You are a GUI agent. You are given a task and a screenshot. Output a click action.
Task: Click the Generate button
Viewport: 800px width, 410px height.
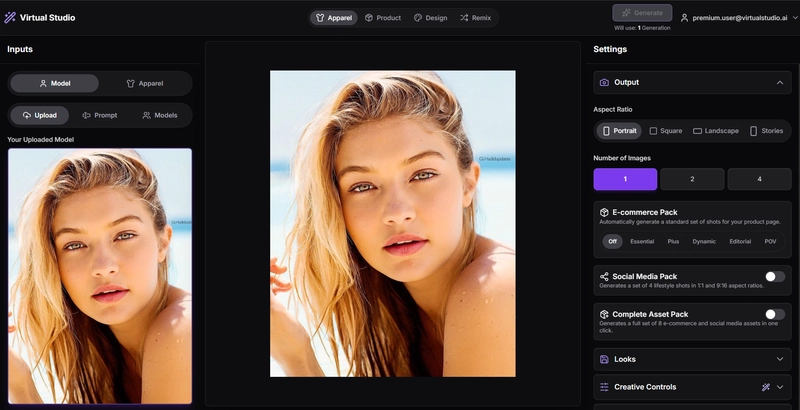click(x=642, y=13)
